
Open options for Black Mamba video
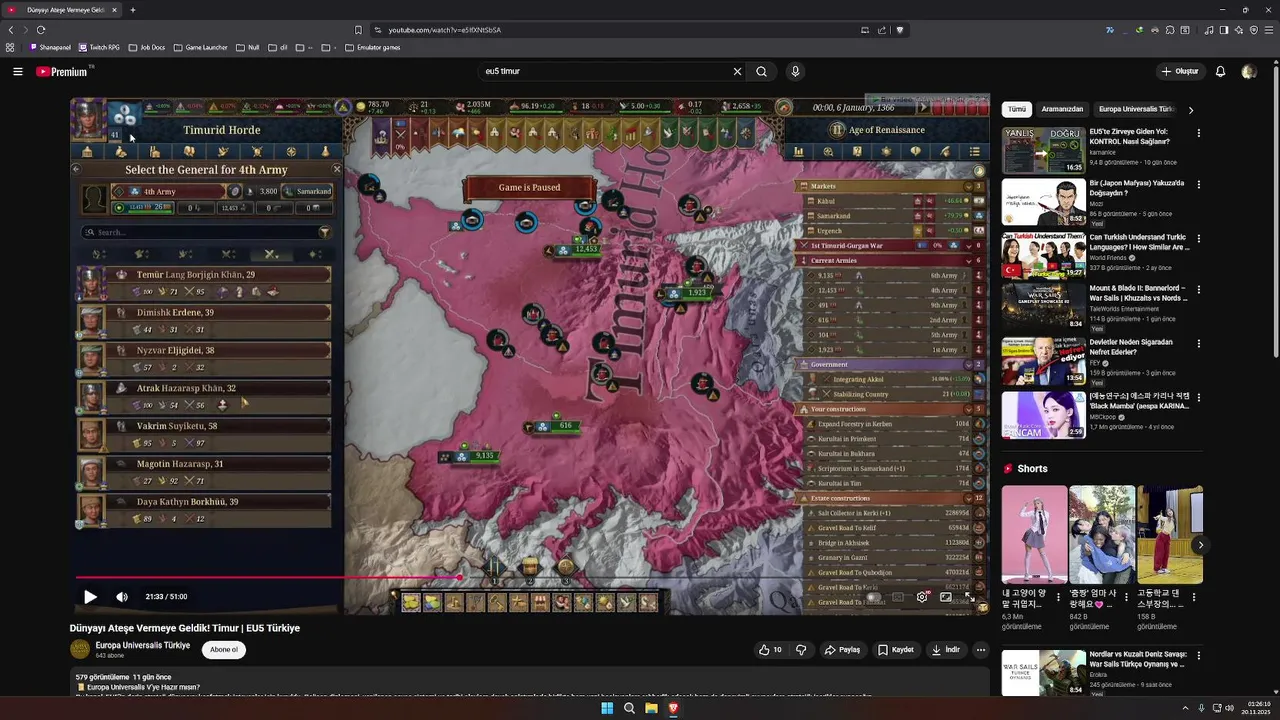point(1199,396)
